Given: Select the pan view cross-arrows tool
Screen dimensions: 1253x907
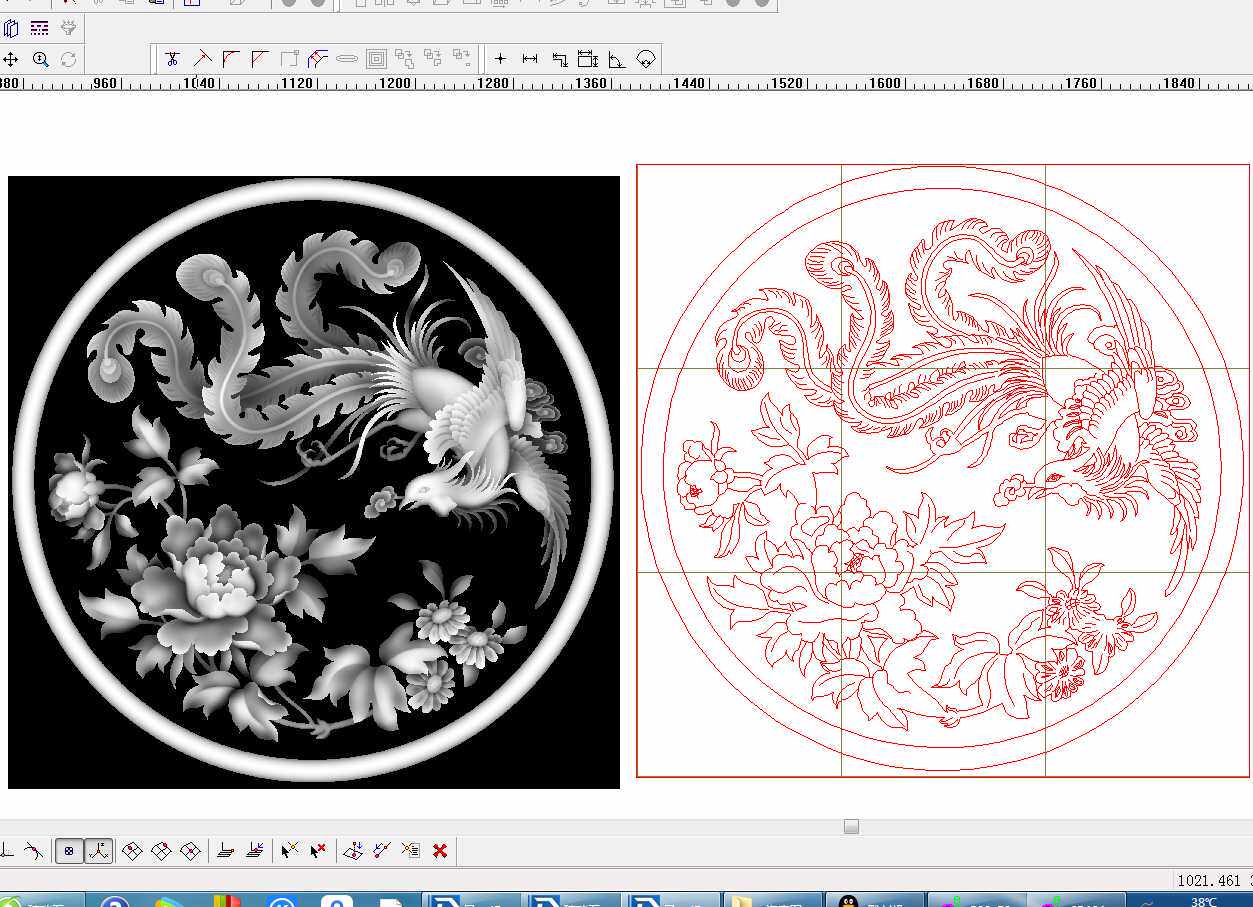Looking at the screenshot, I should coord(11,59).
